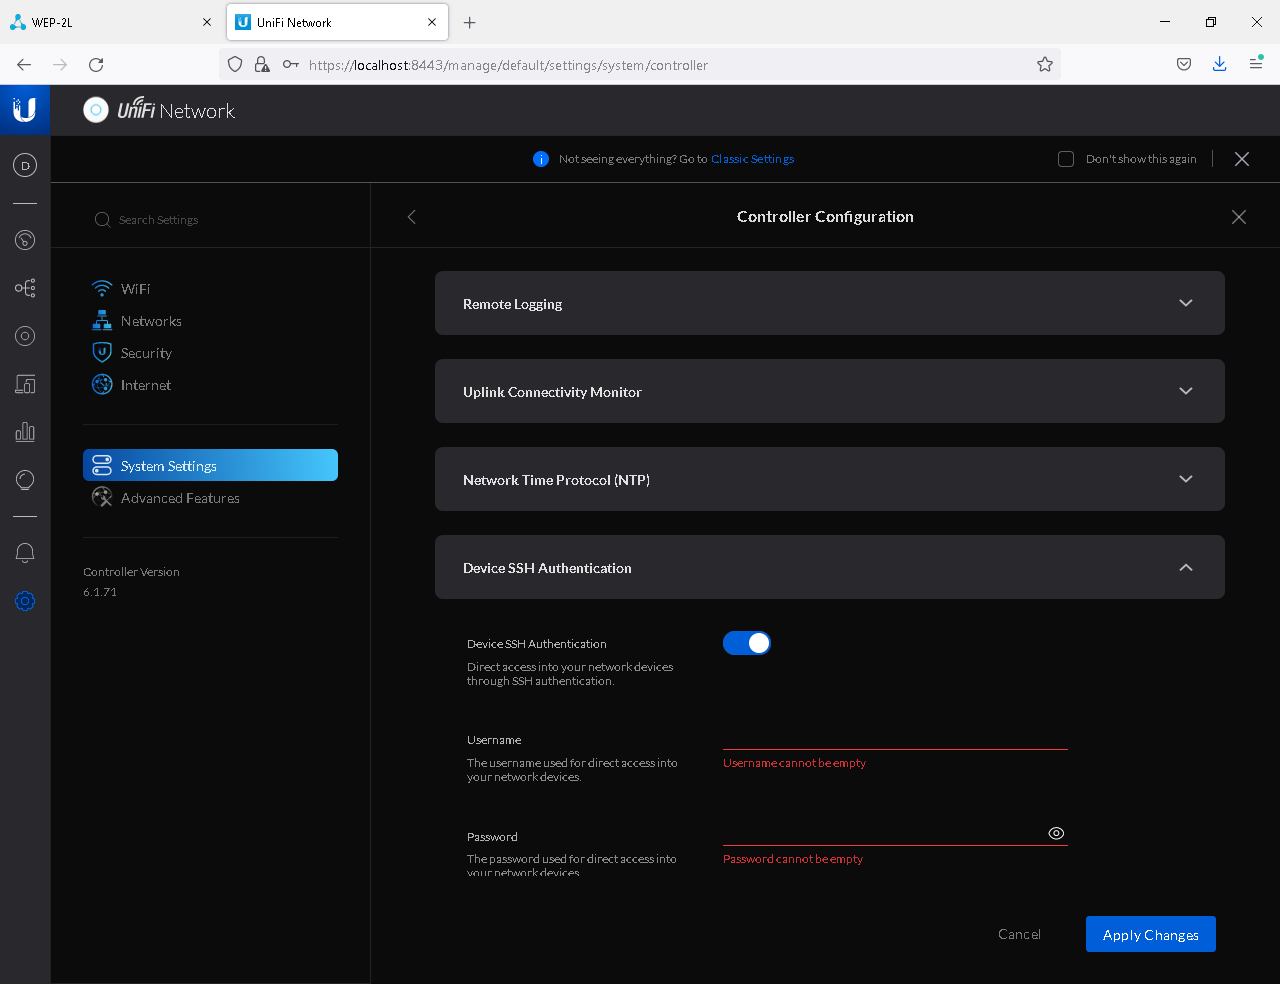Open the Firefox application menu
The image size is (1280, 984).
coord(1256,65)
